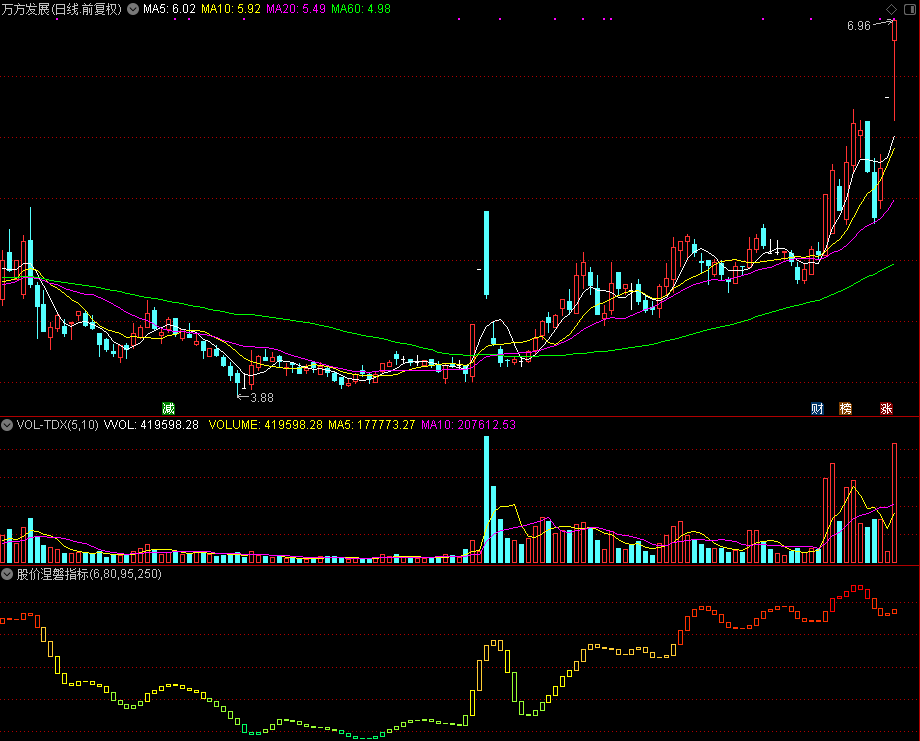
Task: Click the MA5: 6.02 label
Action: coord(170,9)
